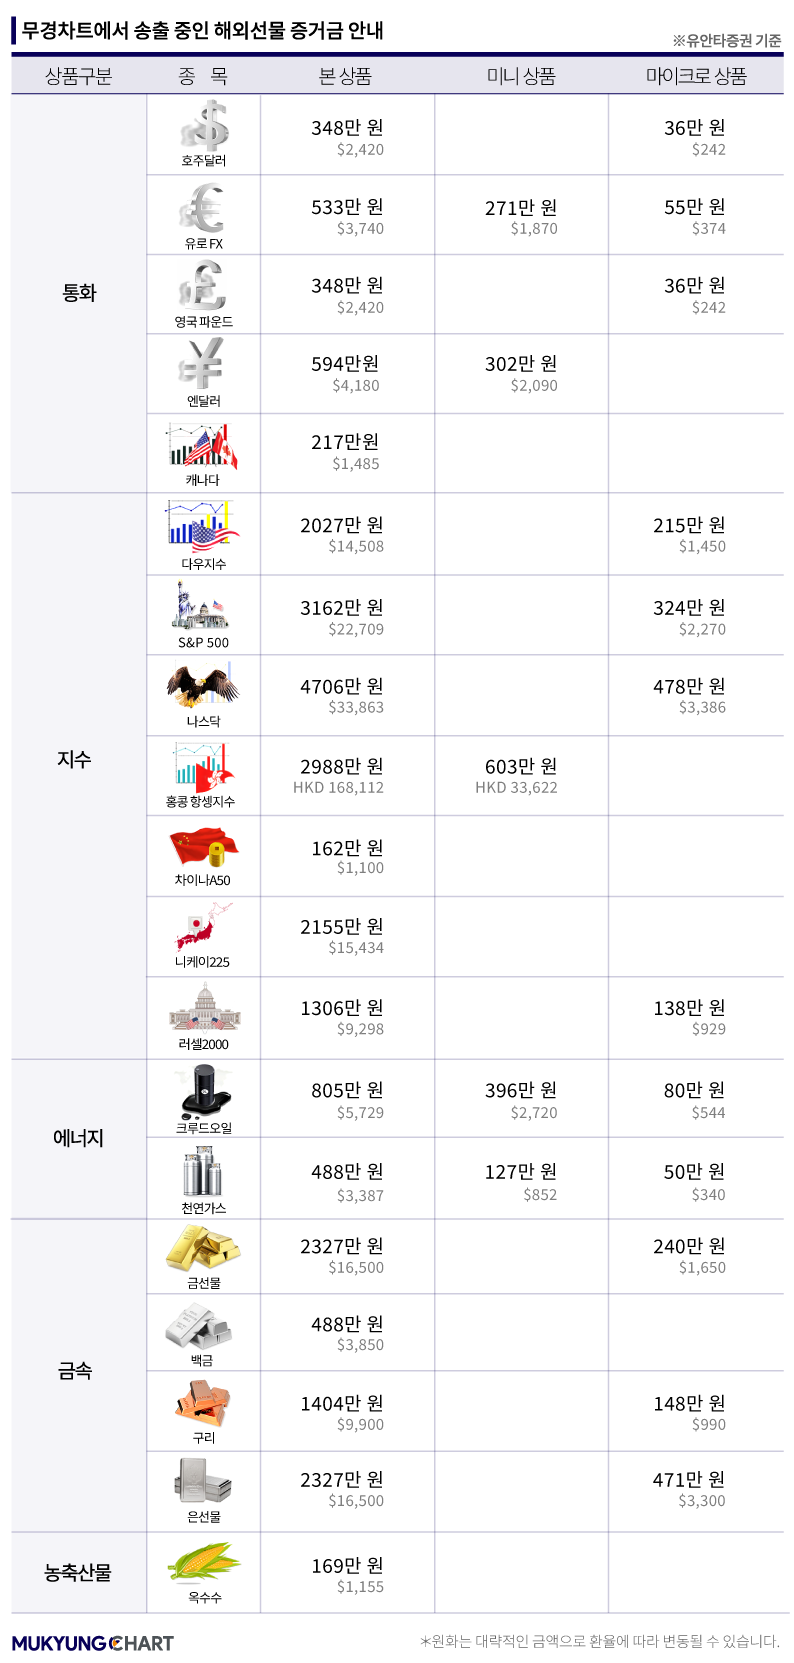Click the Nikkei225 Japan map icon

(x=204, y=927)
